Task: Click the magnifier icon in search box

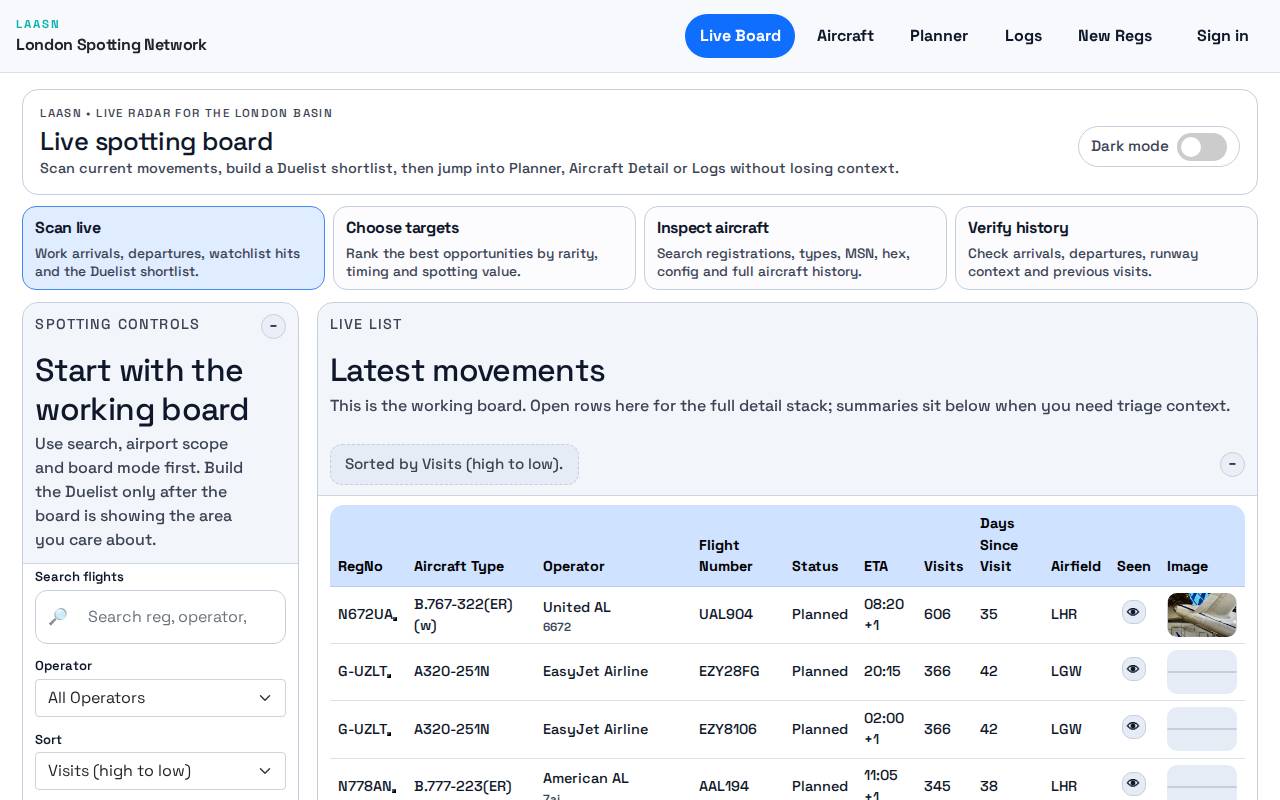Action: point(58,617)
